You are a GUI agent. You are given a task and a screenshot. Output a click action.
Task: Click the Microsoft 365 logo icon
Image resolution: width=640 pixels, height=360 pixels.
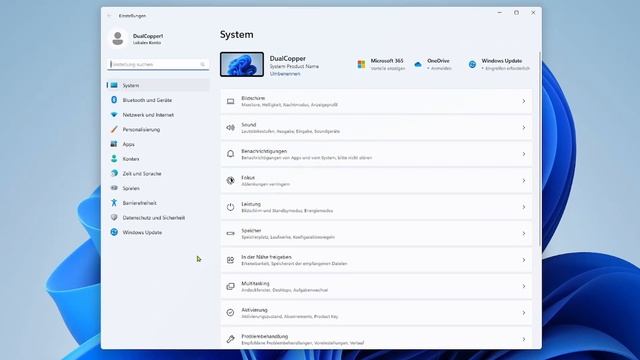(361, 64)
